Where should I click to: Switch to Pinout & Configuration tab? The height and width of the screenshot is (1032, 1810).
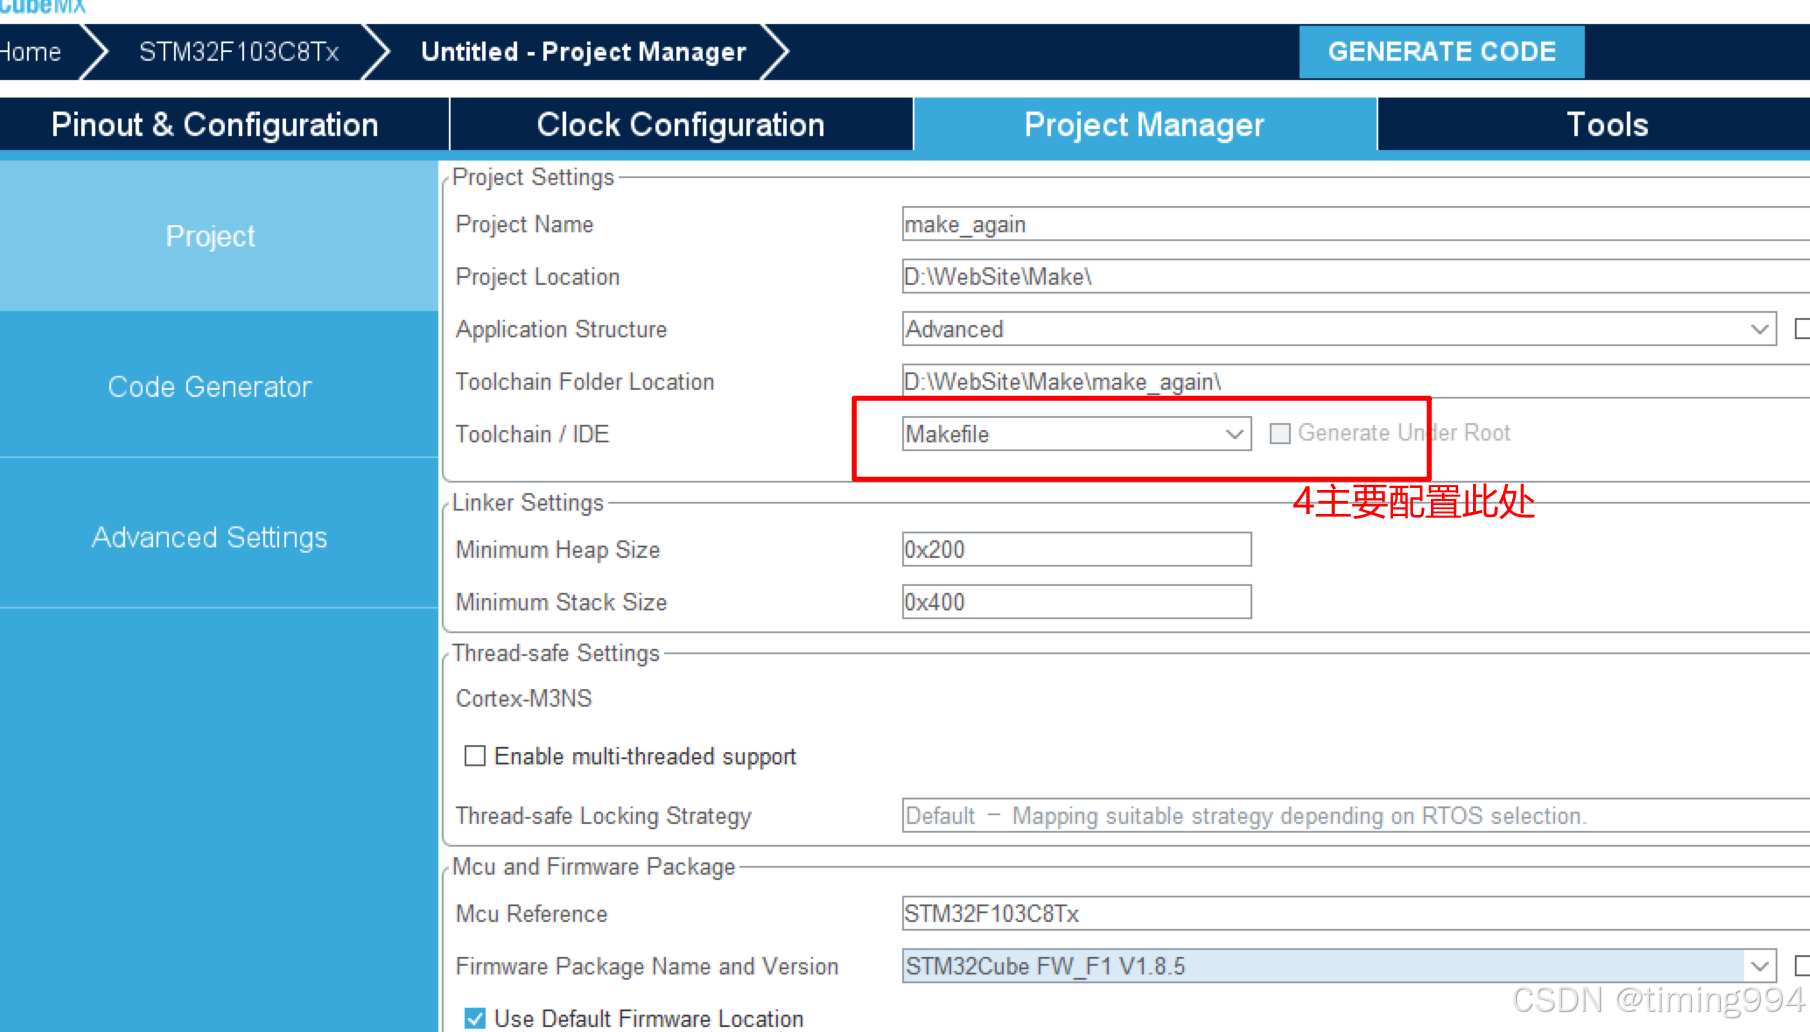coord(214,125)
